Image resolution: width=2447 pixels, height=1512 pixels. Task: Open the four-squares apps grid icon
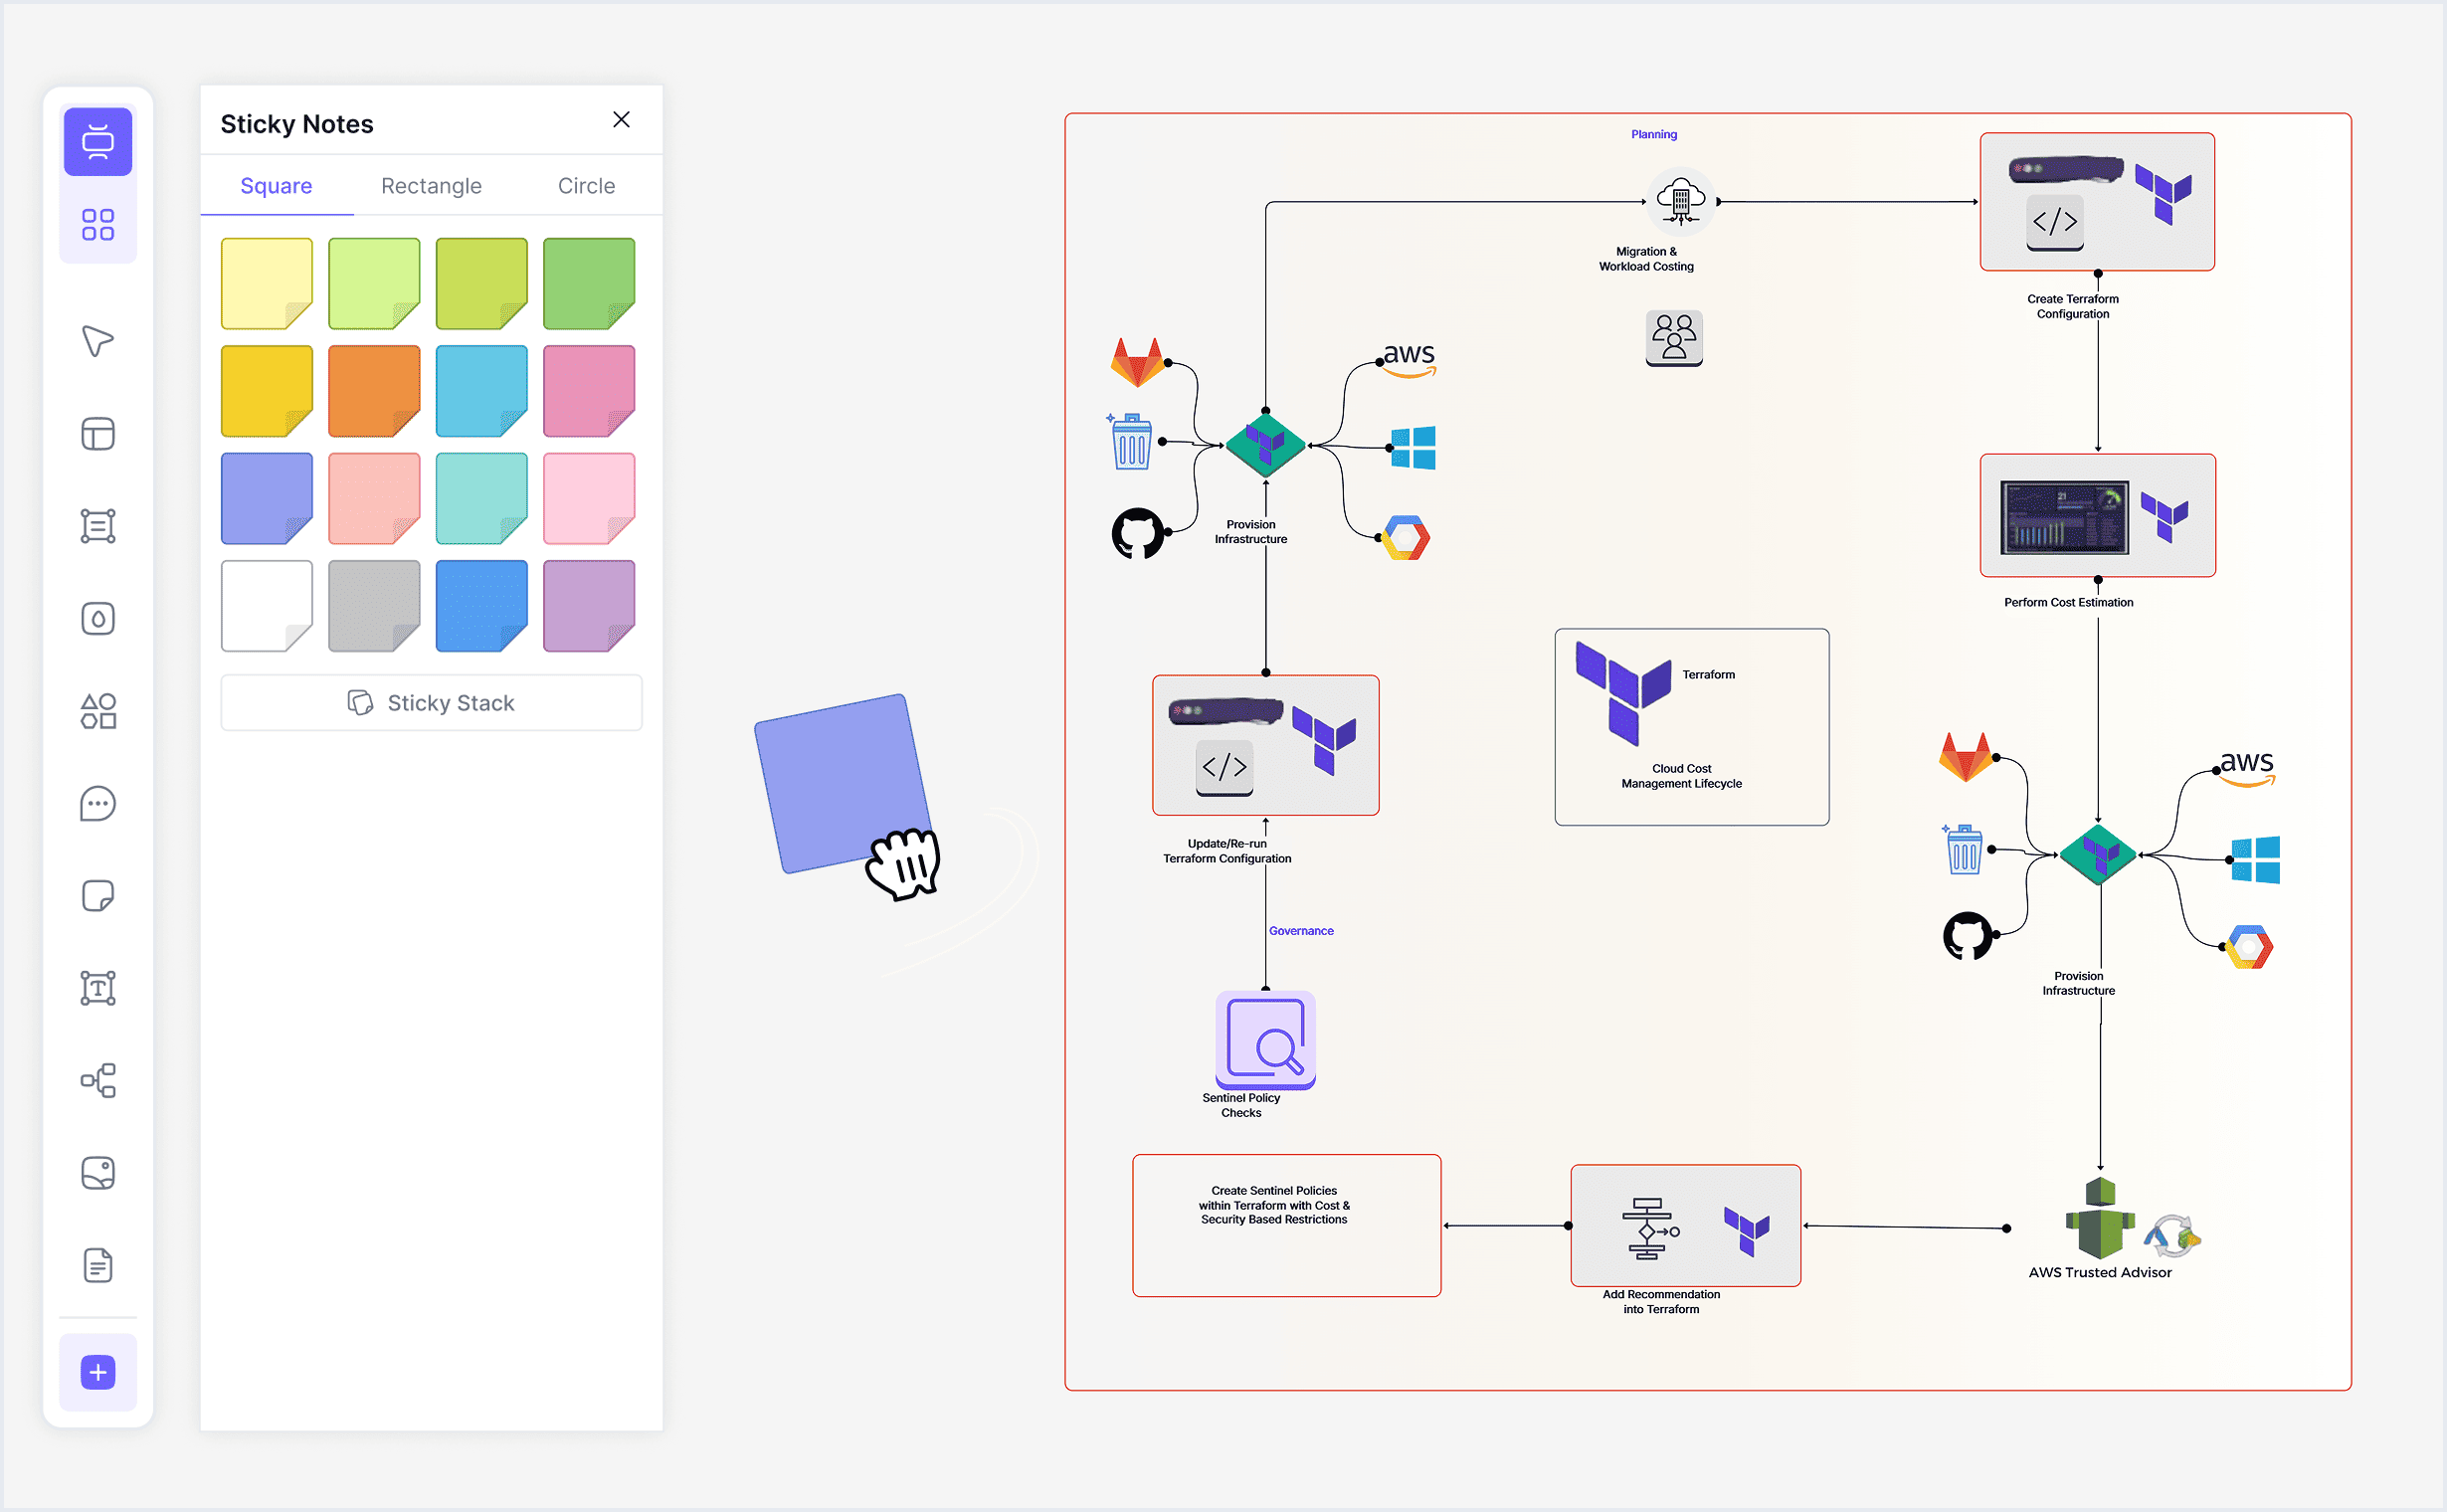click(x=98, y=224)
